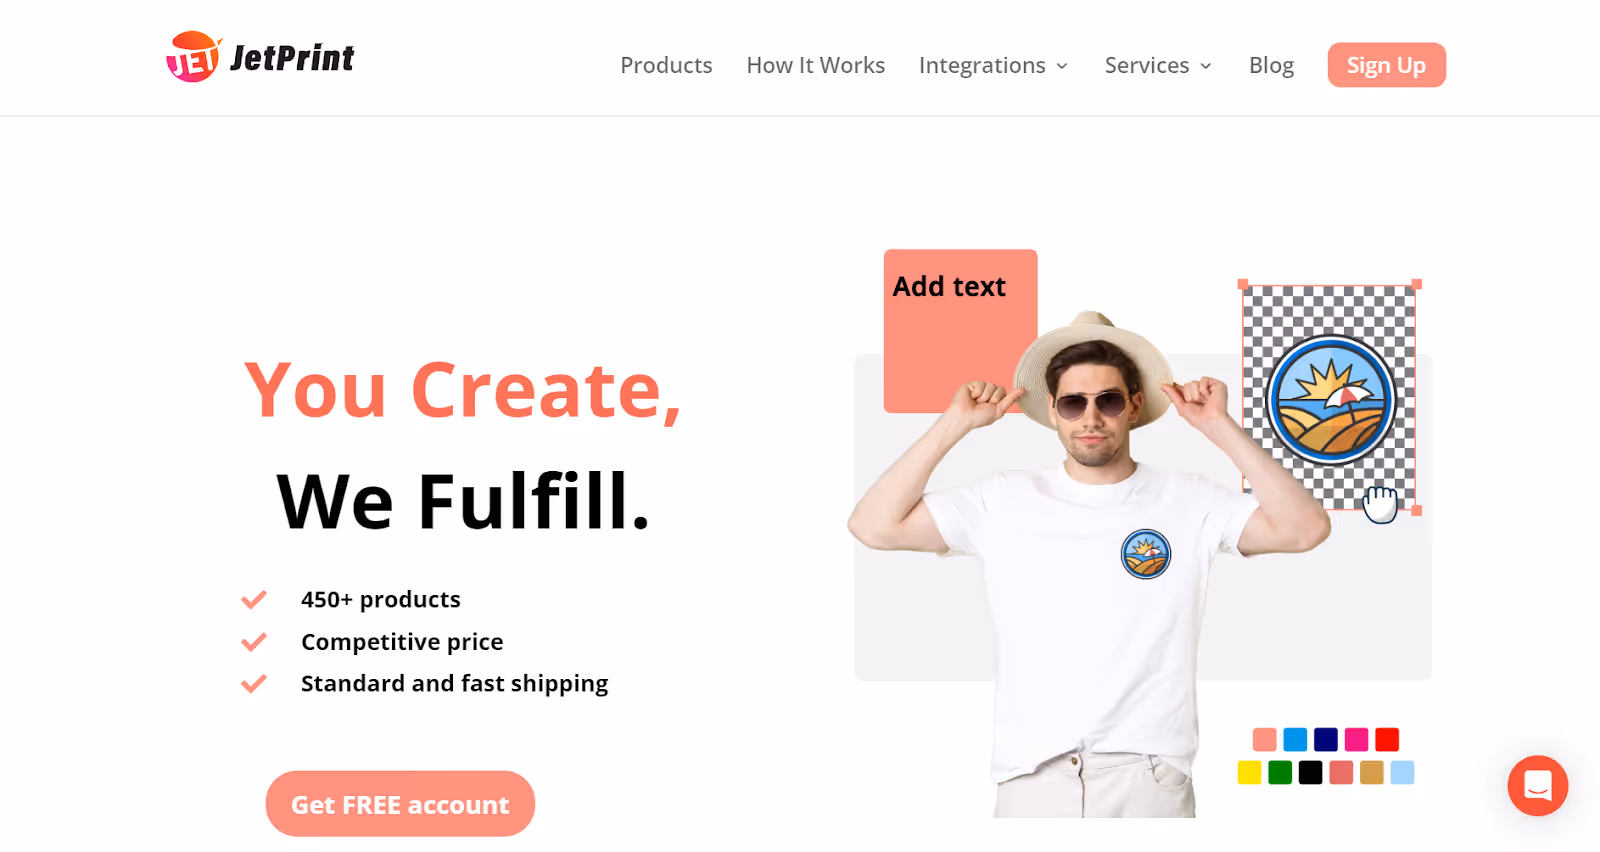Screen dimensions: 1600x852
Task: Choose the navy blue color swatch
Action: coord(1326,739)
